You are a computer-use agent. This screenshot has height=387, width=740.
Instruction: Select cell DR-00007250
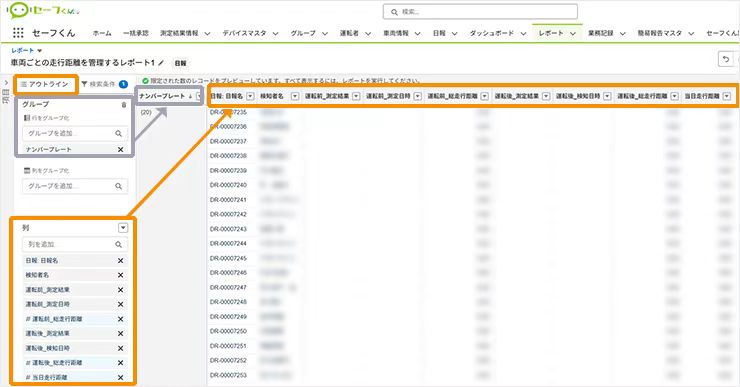(x=228, y=331)
